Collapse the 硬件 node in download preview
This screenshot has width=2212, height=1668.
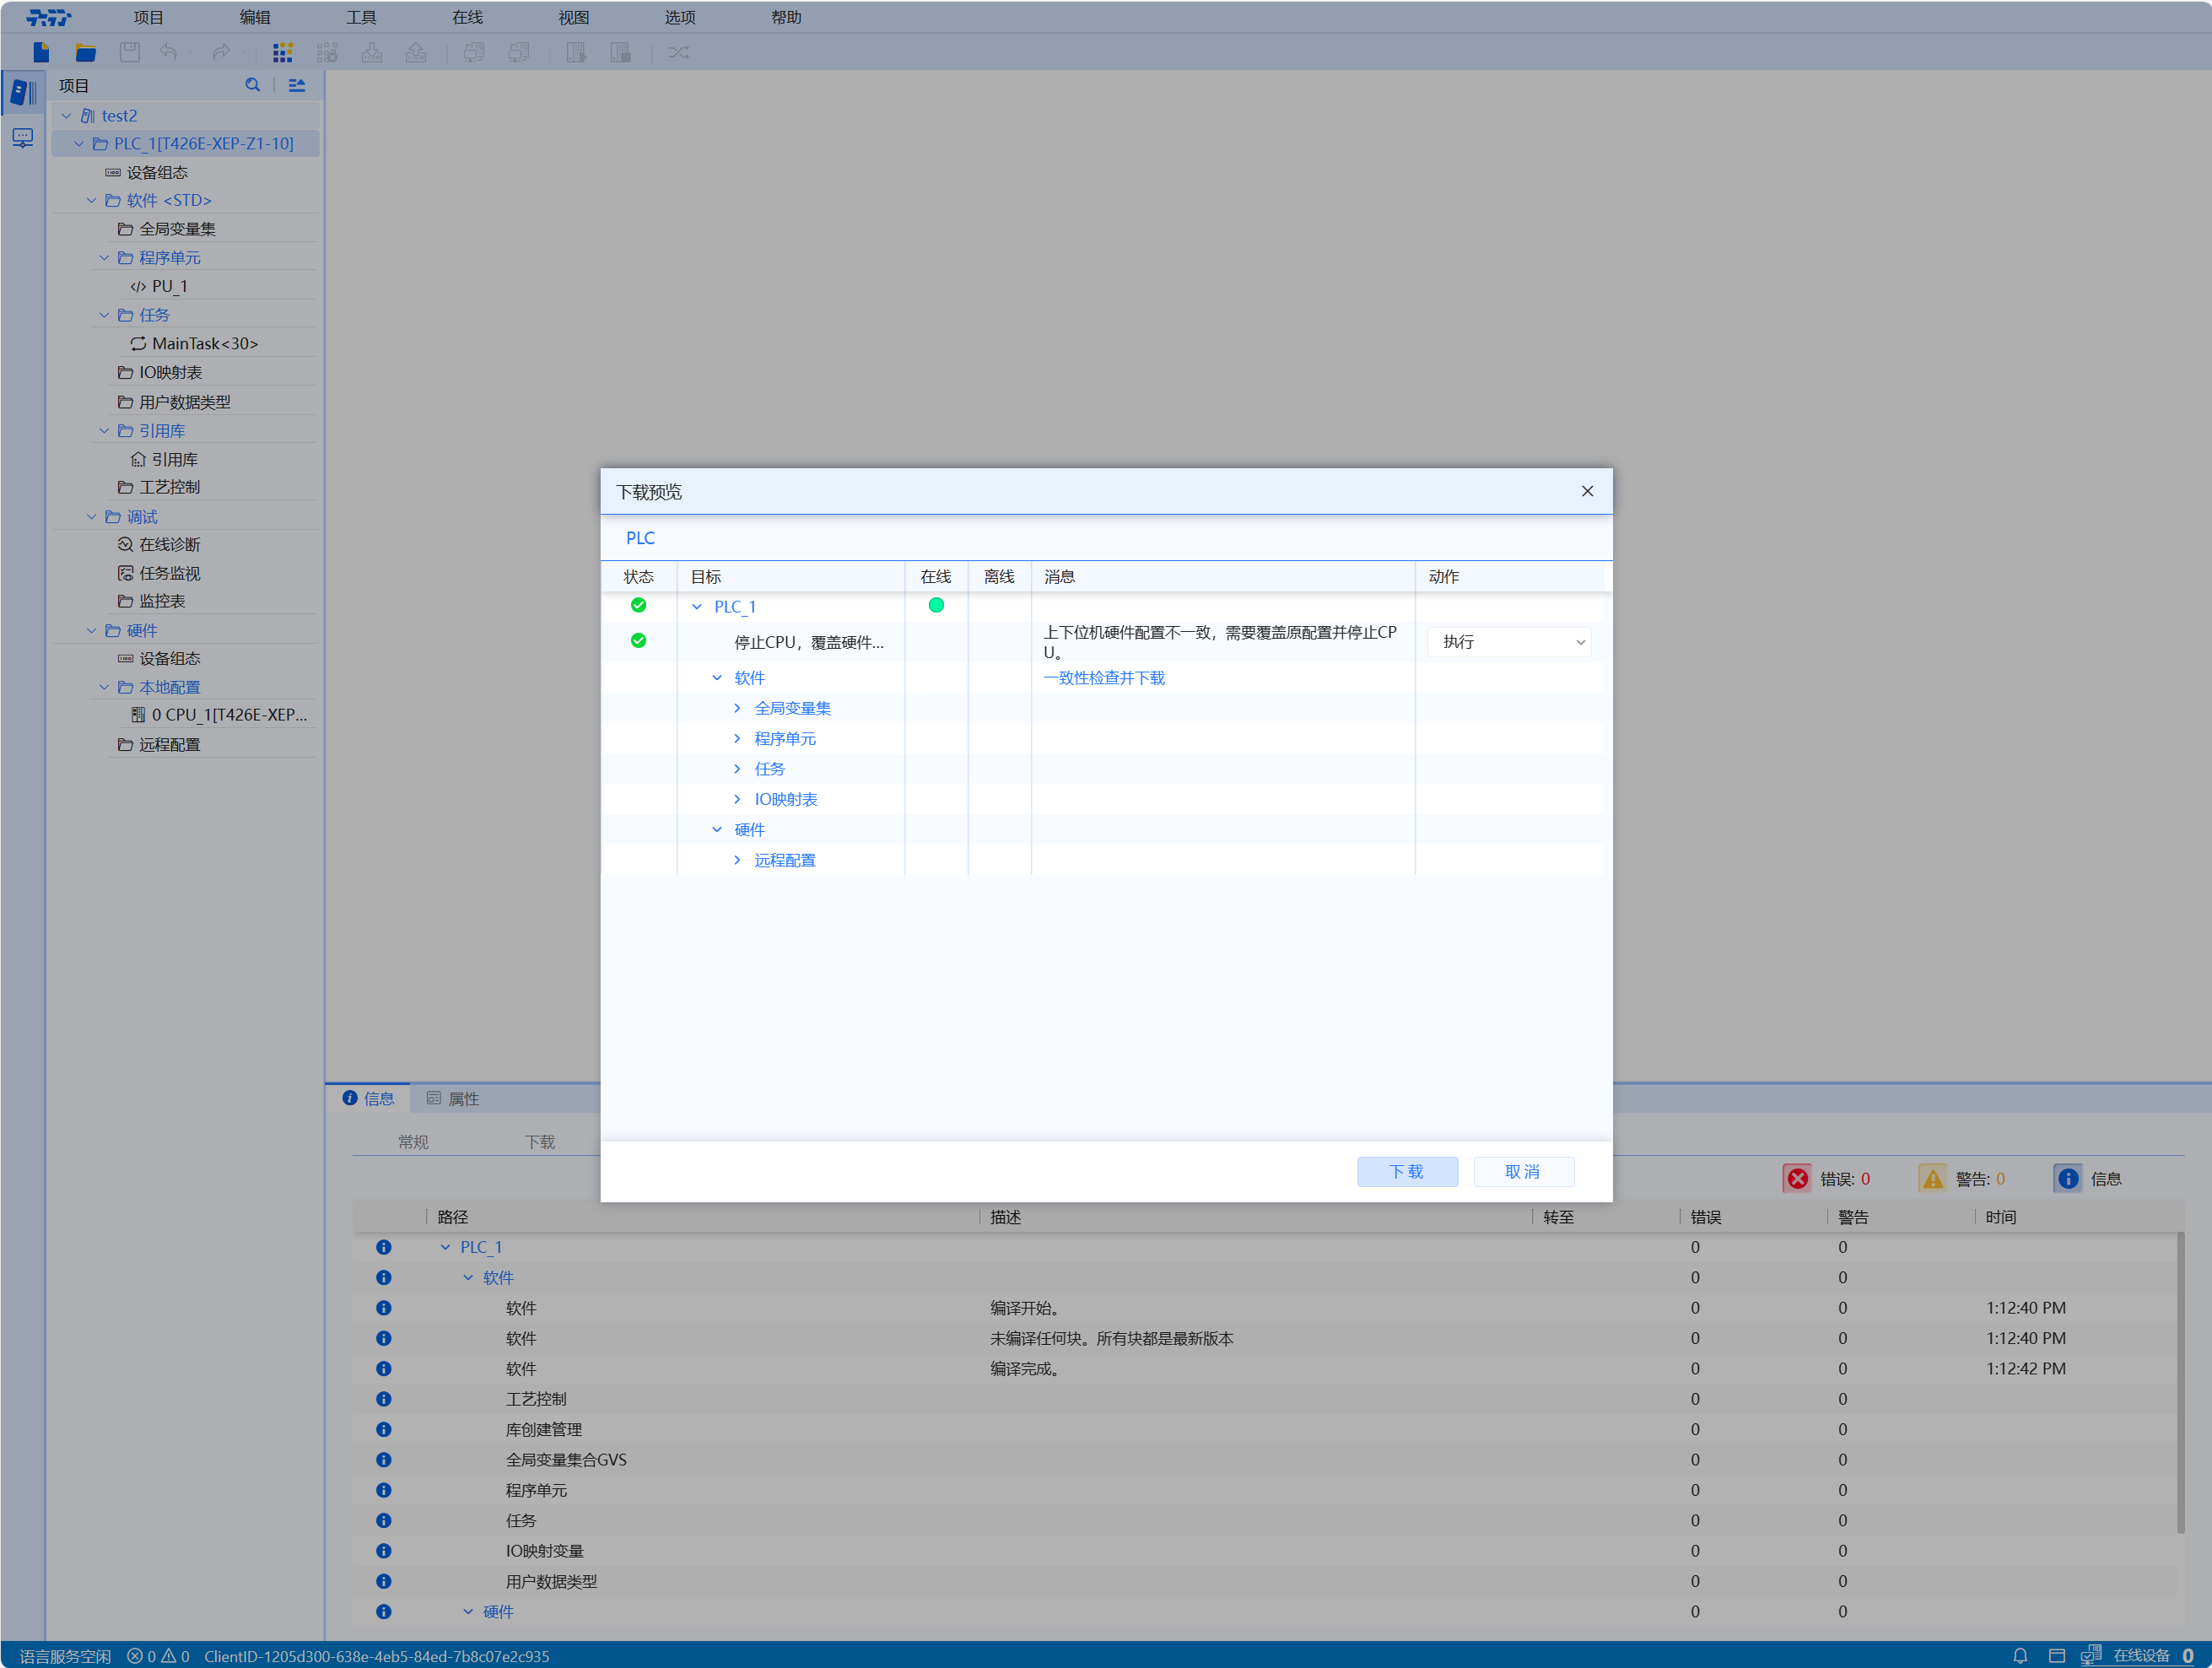click(717, 829)
